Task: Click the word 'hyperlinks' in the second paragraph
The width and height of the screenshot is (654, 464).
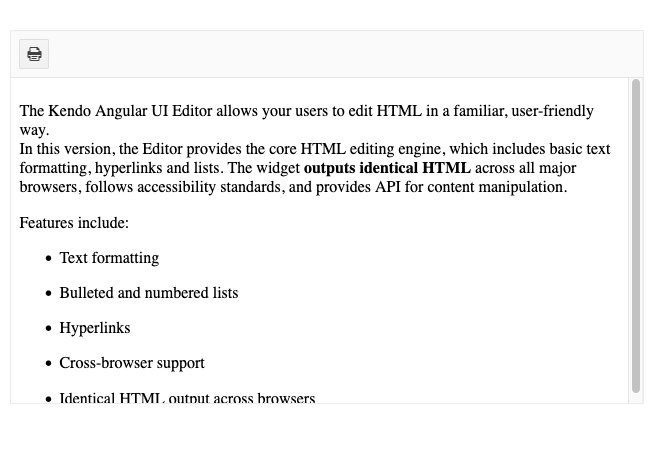Action: pyautogui.click(x=128, y=168)
